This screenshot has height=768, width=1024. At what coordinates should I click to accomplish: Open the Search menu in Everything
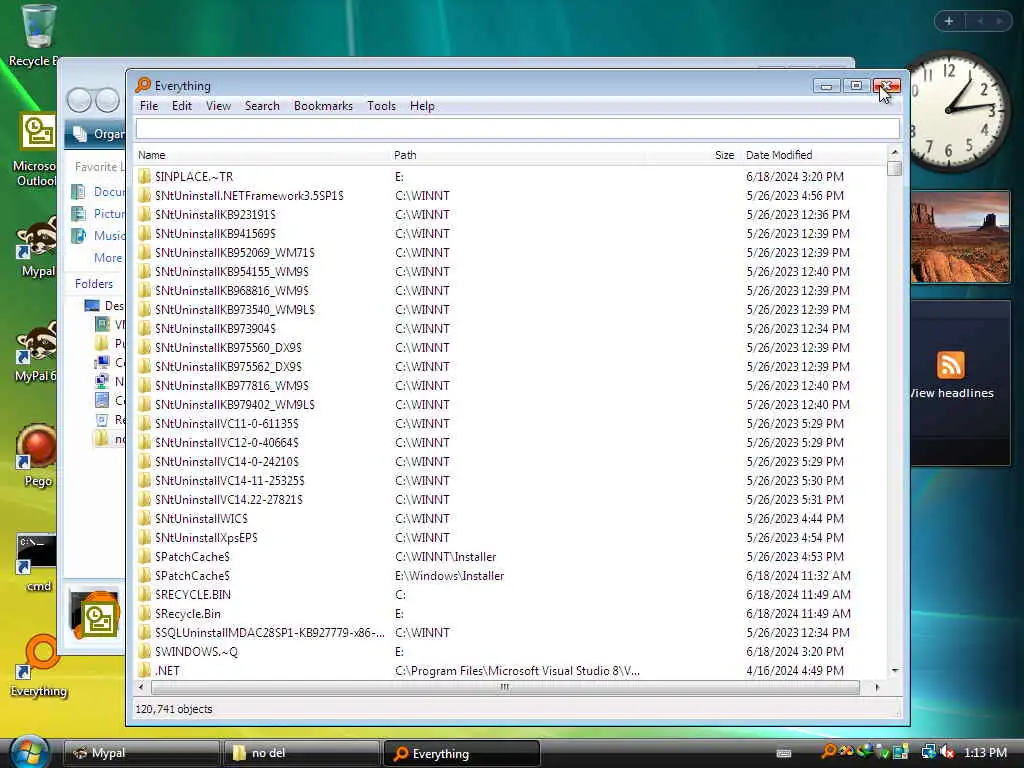click(262, 106)
